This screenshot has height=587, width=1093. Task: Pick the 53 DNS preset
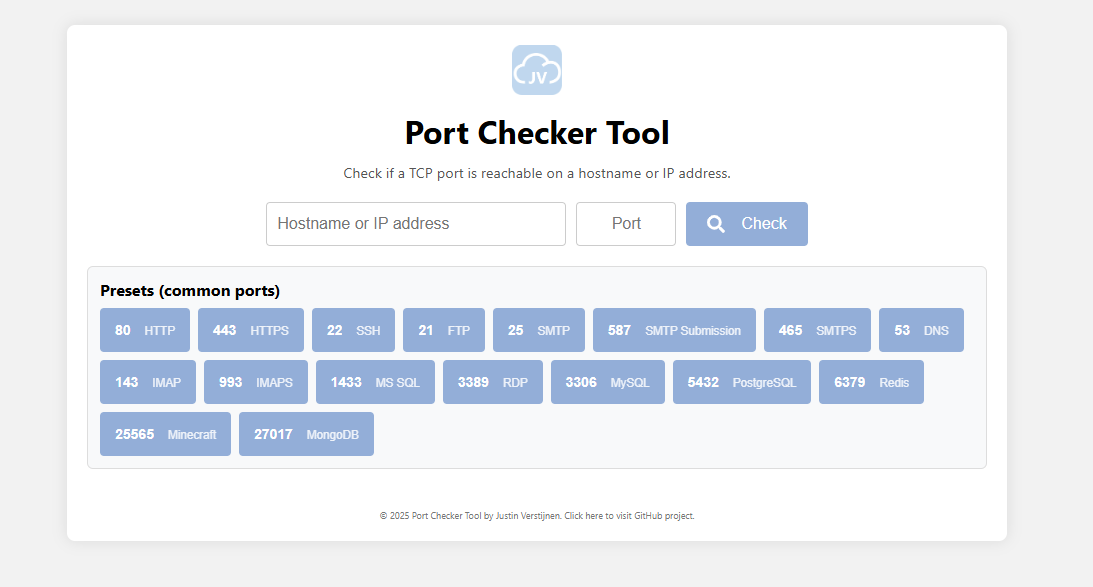coord(921,330)
